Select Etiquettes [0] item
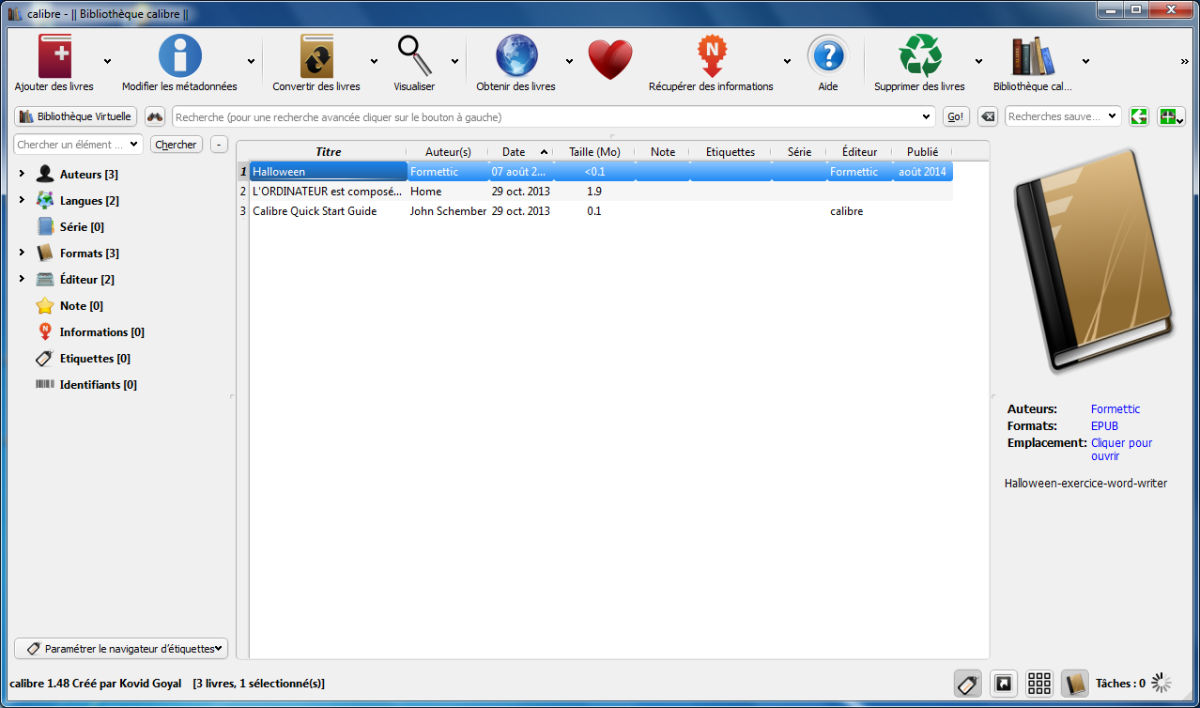Image resolution: width=1200 pixels, height=708 pixels. point(83,358)
